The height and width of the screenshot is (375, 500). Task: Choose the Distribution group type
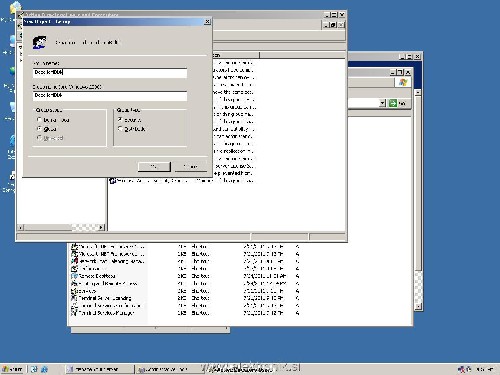pyautogui.click(x=120, y=129)
